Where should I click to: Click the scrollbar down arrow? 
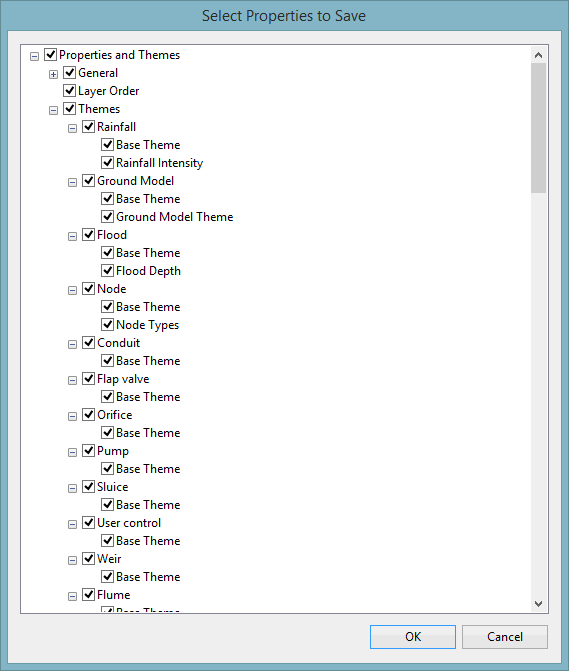pos(539,603)
